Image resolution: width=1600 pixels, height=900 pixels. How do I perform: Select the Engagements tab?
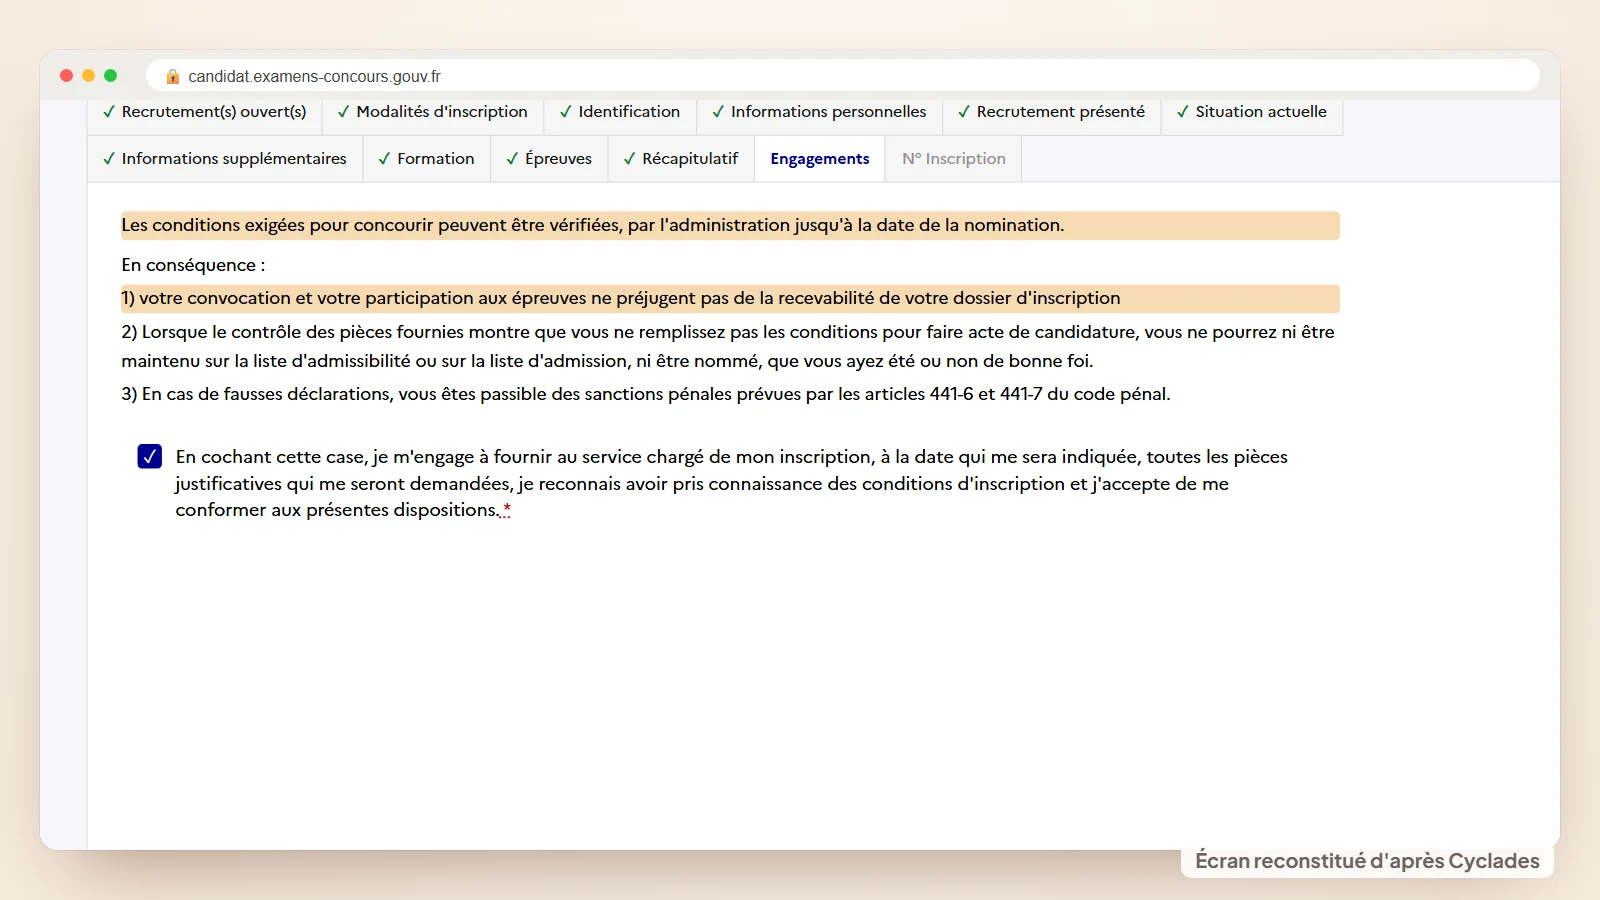(820, 159)
